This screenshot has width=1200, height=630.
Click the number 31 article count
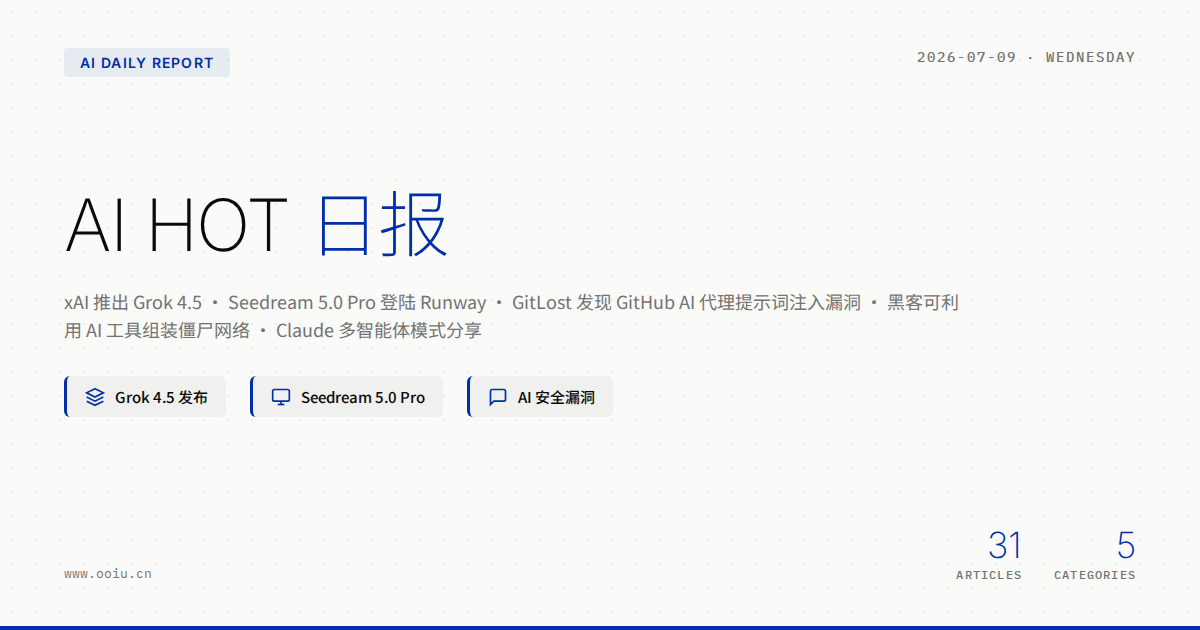(x=1005, y=546)
